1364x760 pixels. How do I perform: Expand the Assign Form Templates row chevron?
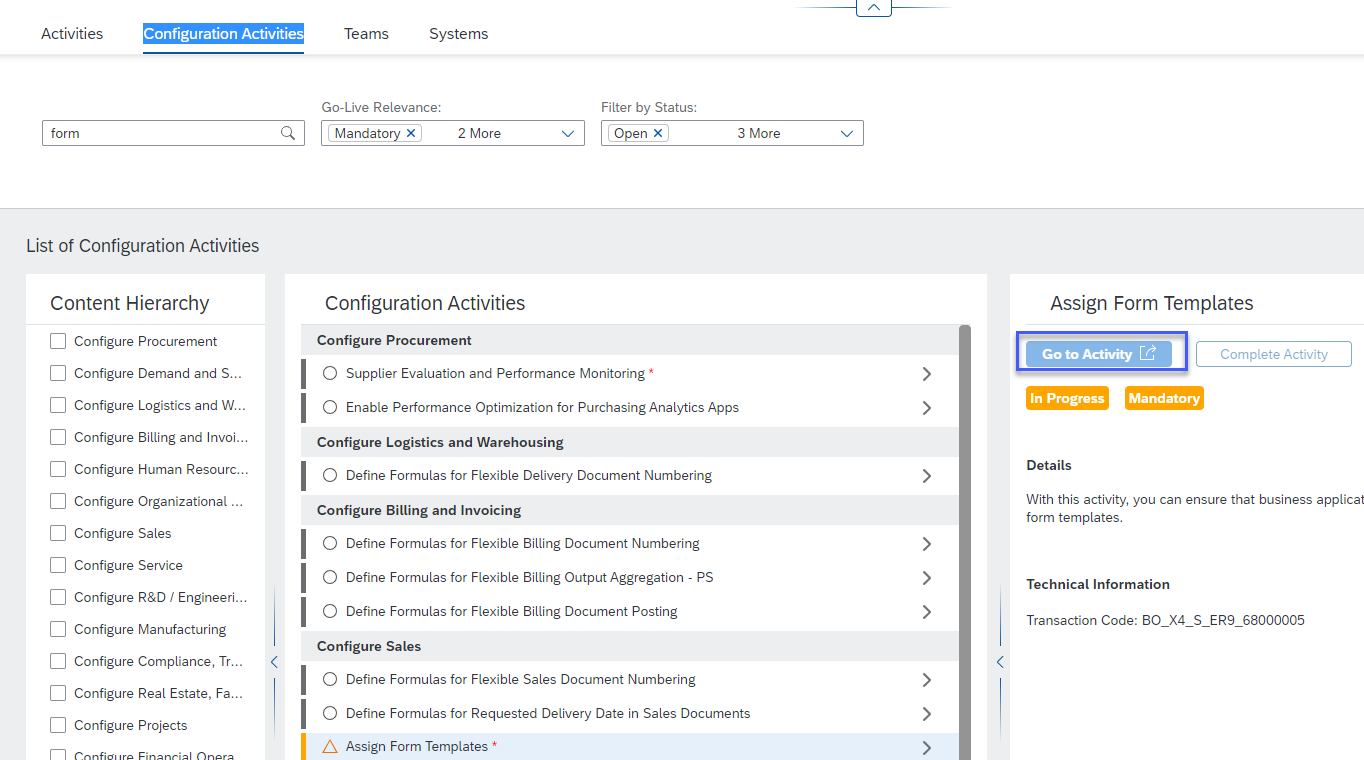coord(926,747)
